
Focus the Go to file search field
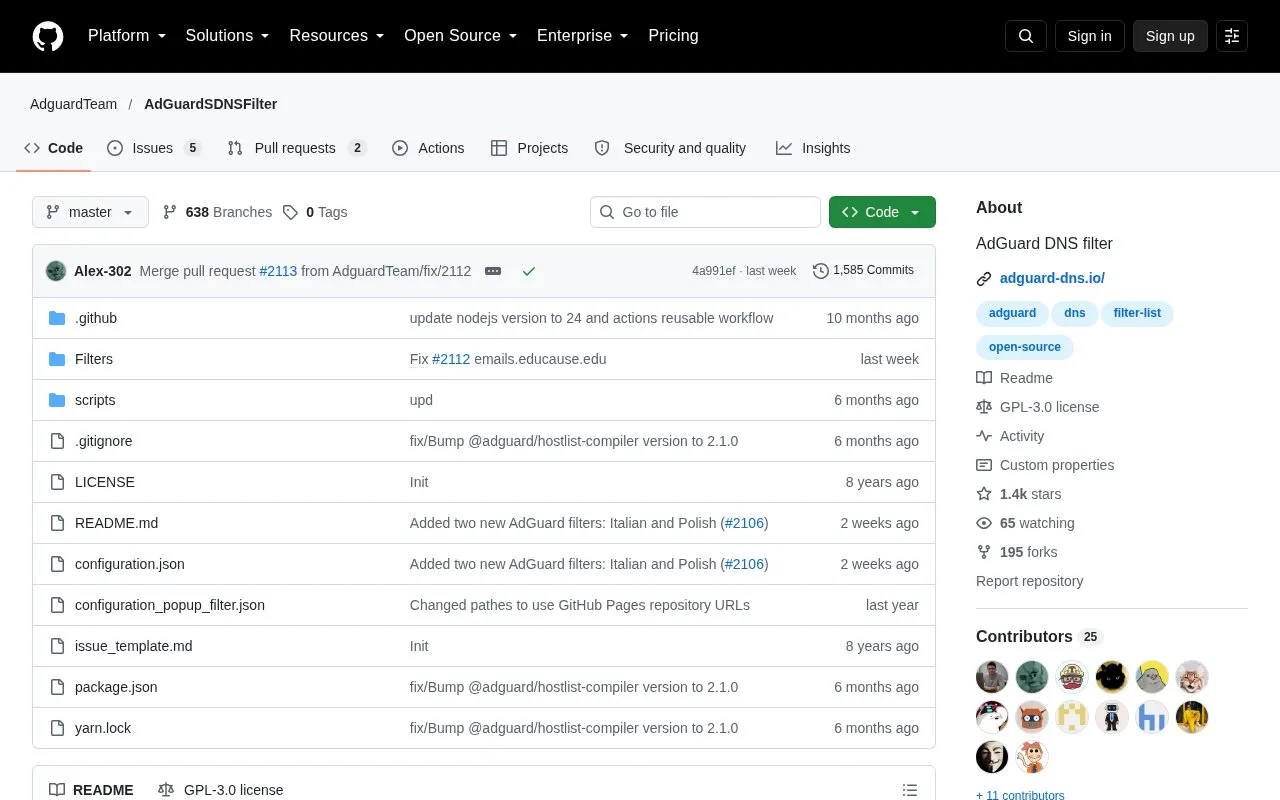click(x=705, y=212)
